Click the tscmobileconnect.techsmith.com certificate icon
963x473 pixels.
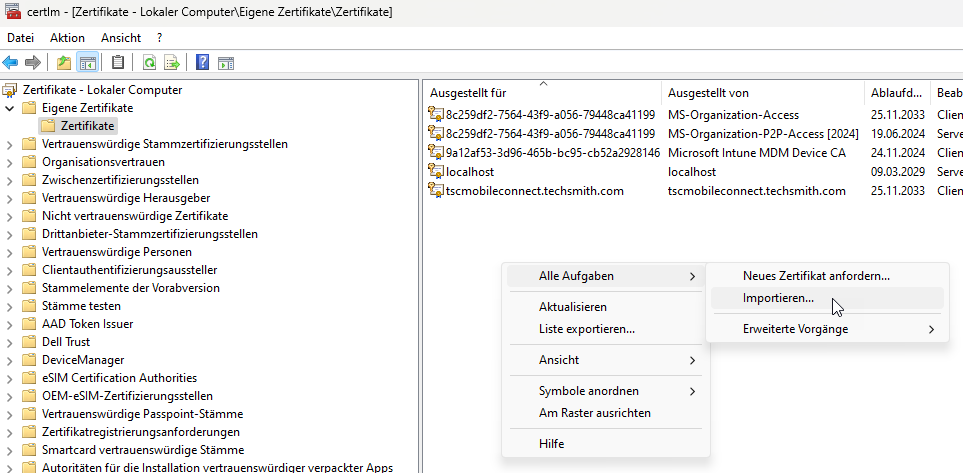tap(436, 190)
